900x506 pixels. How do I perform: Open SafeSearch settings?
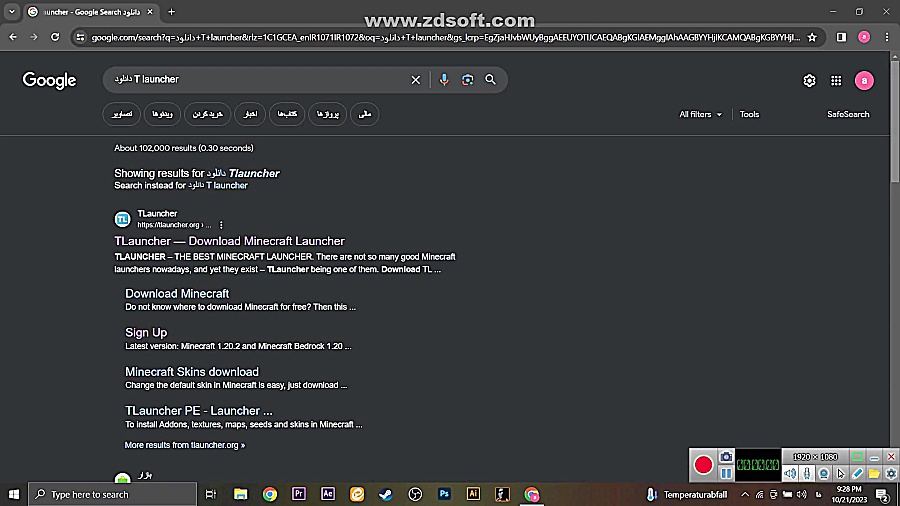pos(848,114)
